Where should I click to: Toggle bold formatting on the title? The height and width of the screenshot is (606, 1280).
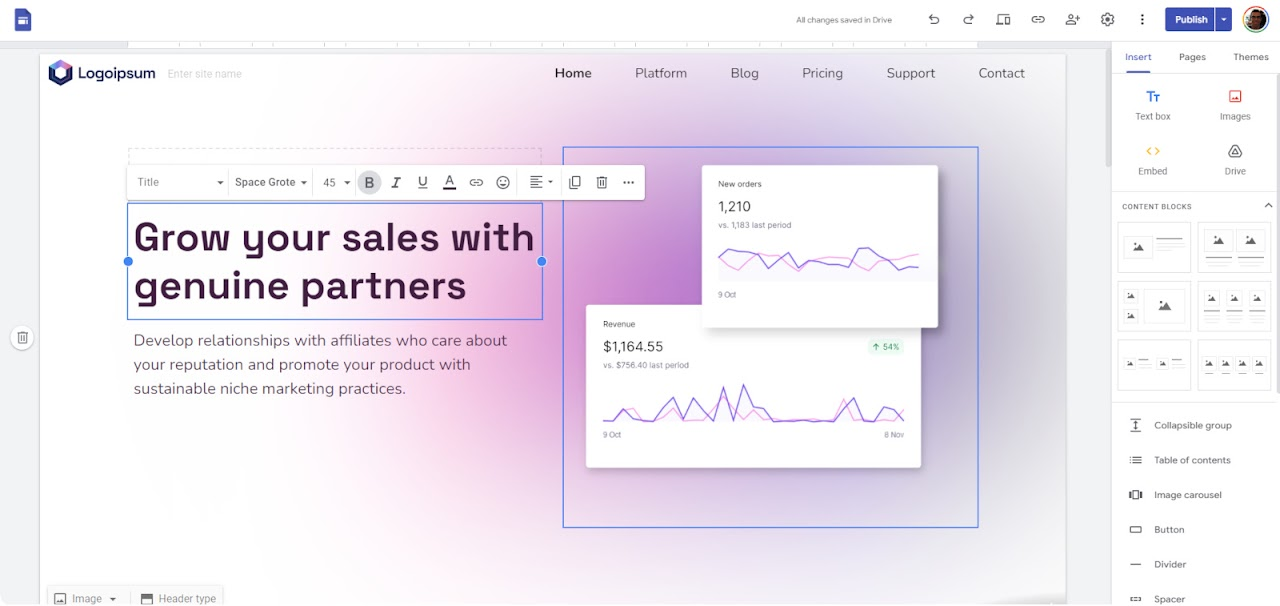tap(369, 182)
